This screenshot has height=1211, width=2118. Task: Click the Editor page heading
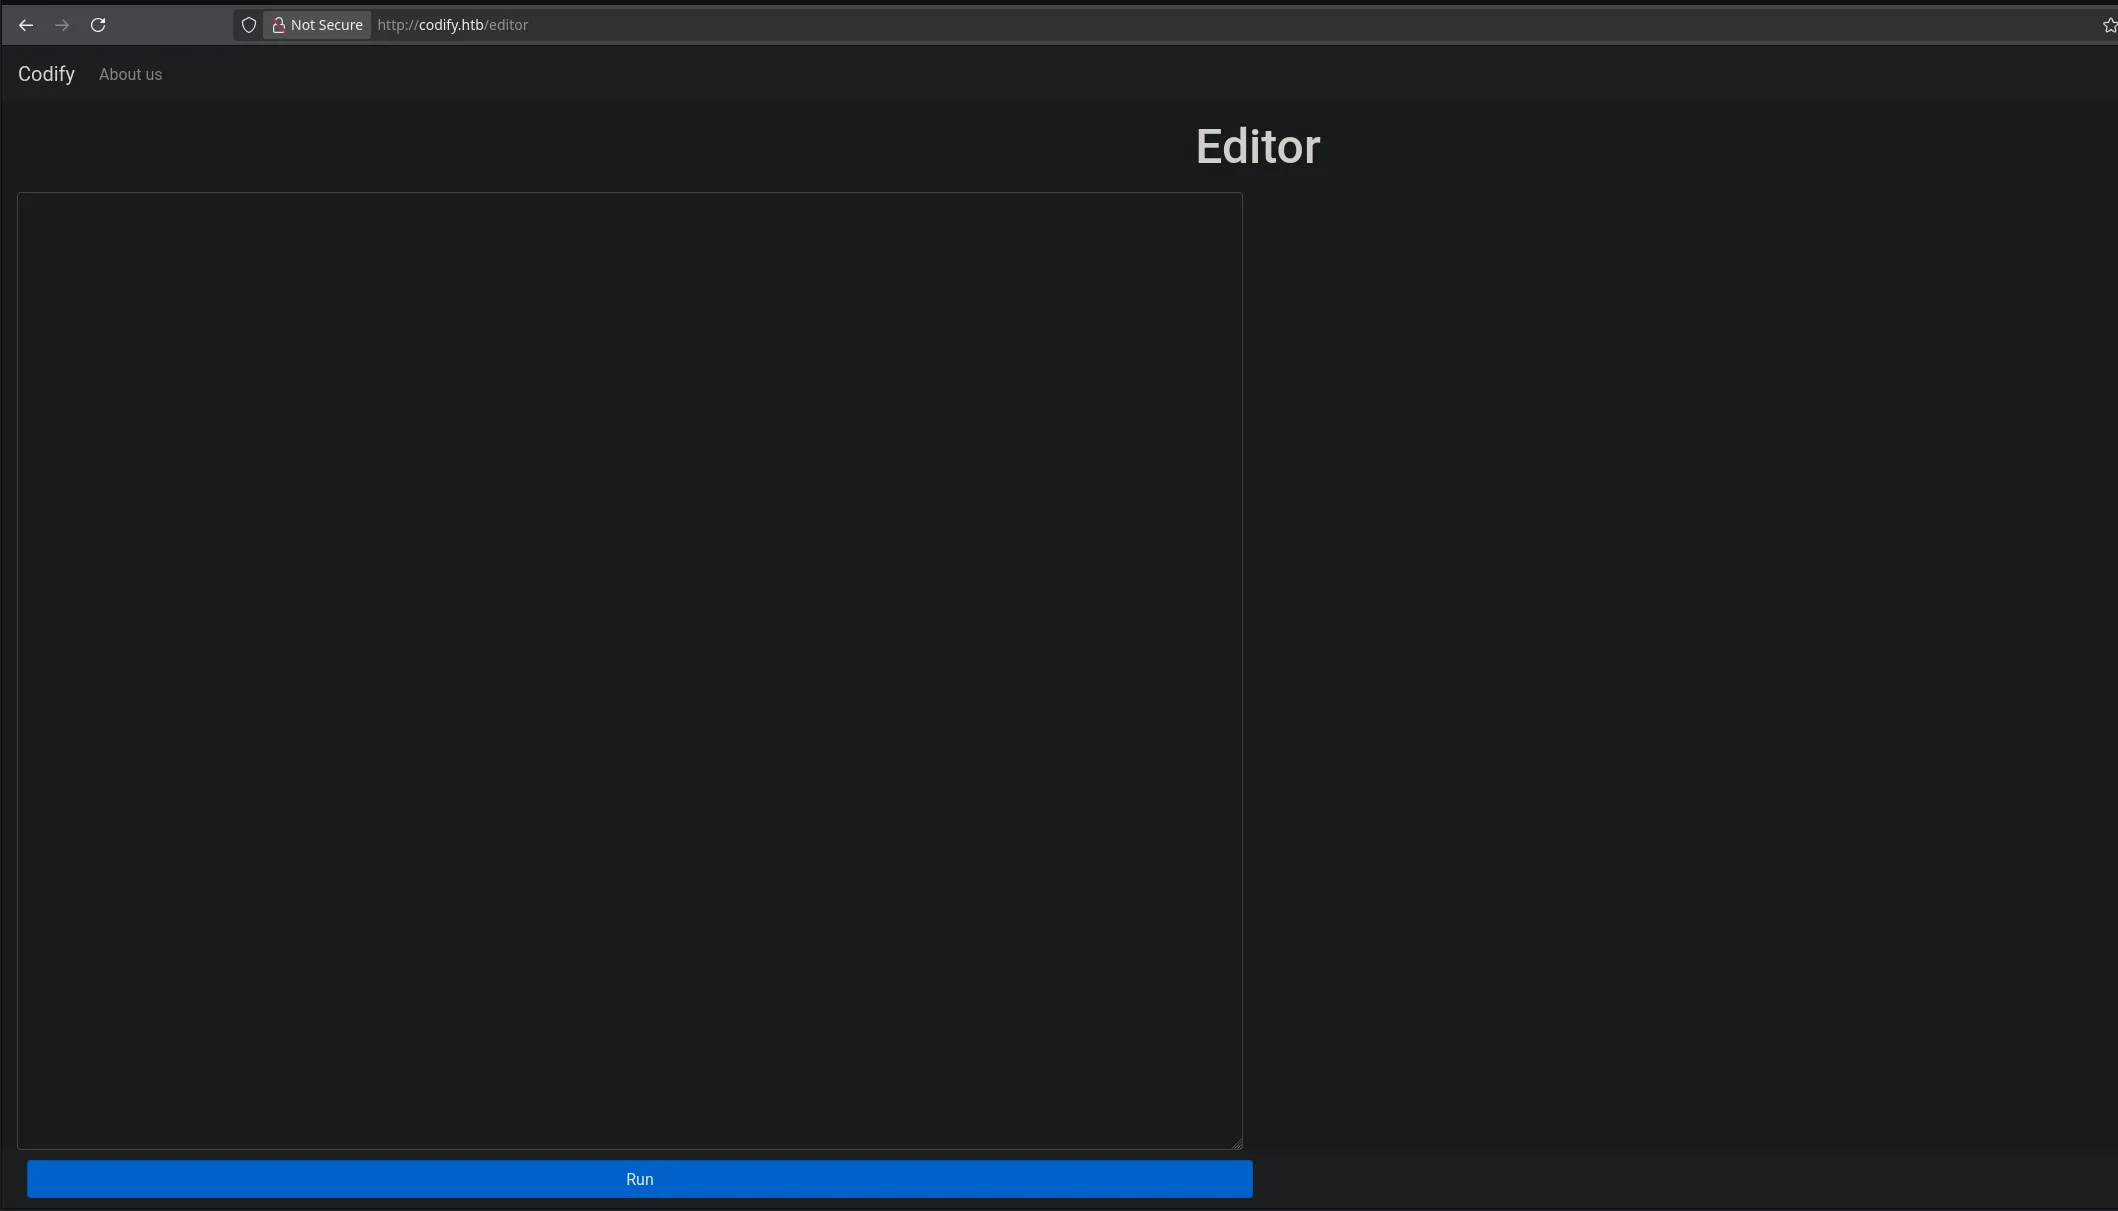[1258, 147]
